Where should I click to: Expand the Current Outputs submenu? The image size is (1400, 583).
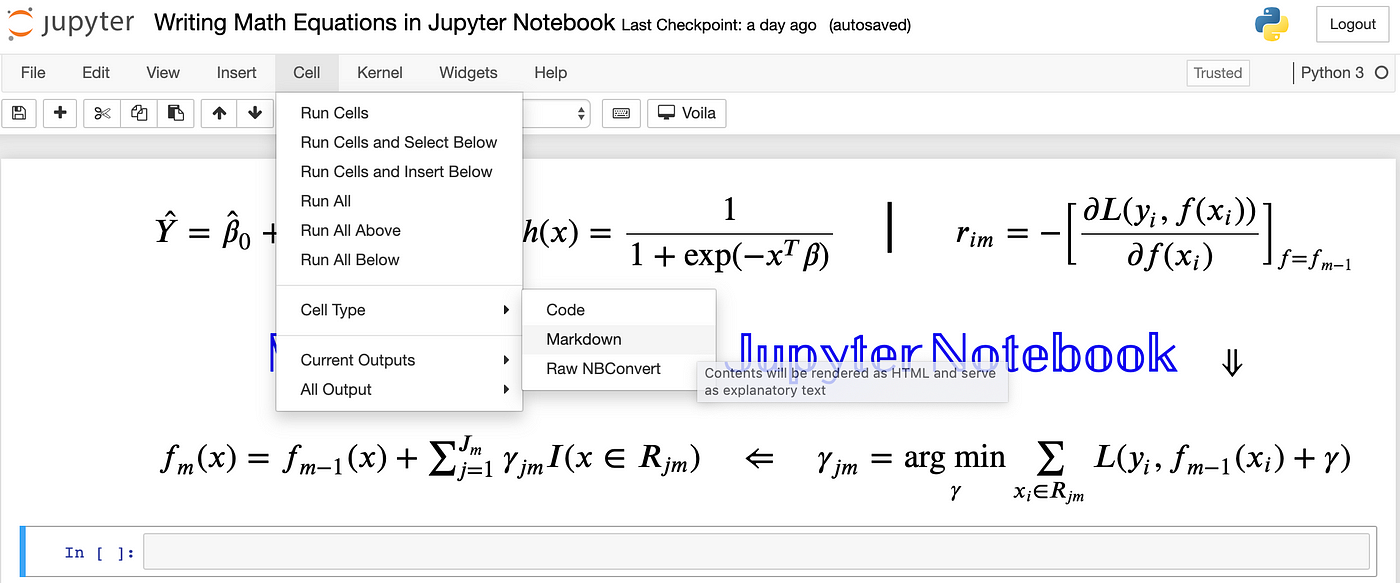coord(399,360)
